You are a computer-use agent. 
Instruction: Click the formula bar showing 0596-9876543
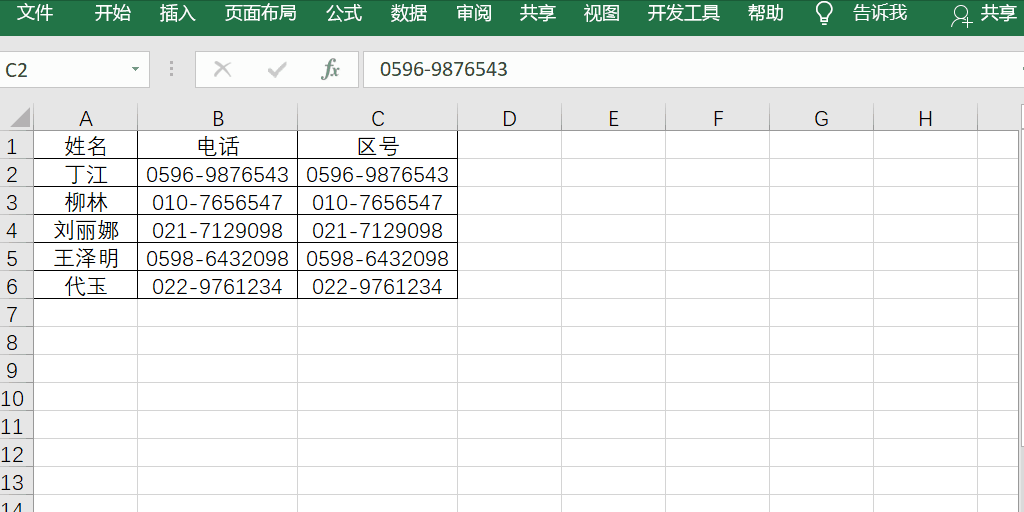click(x=692, y=69)
